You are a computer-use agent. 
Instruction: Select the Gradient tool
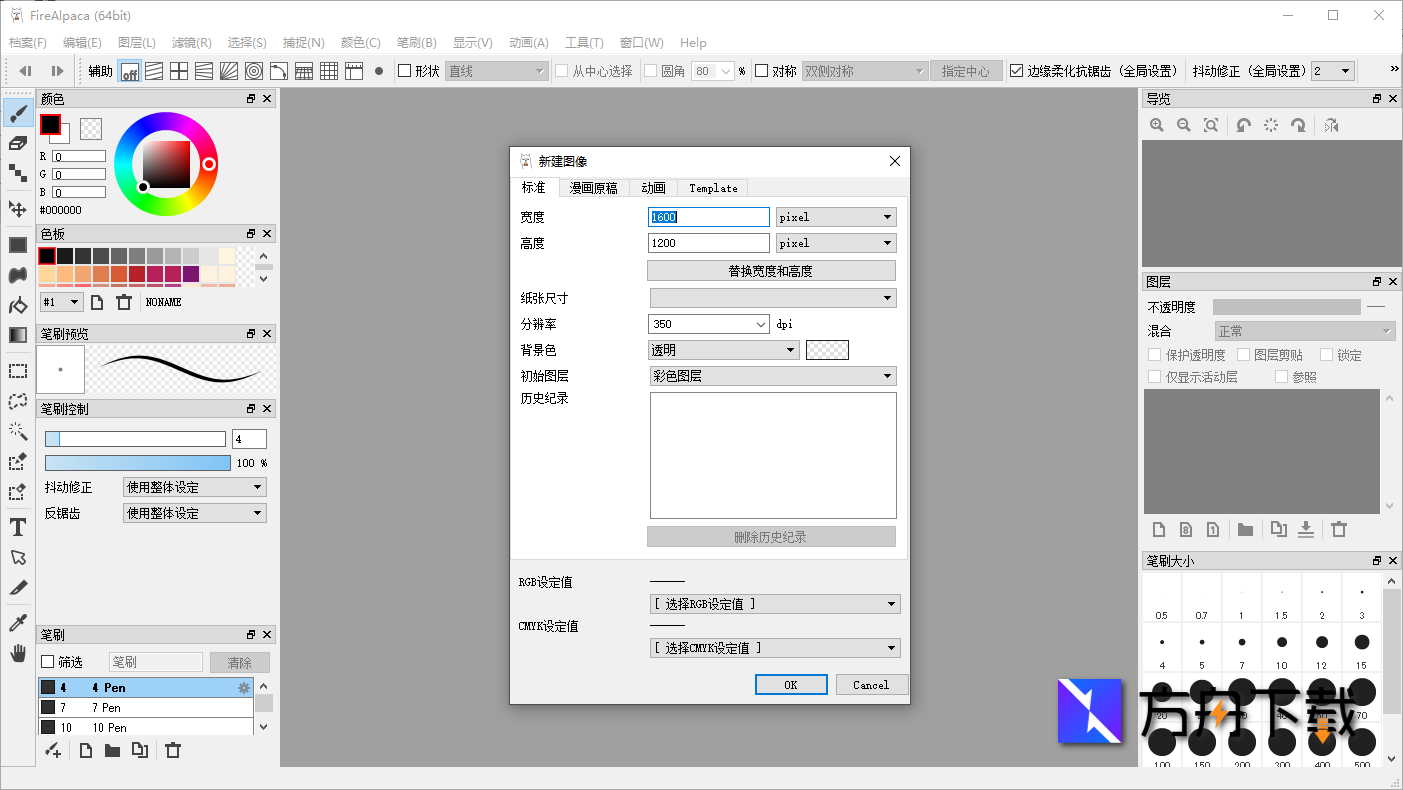[17, 335]
